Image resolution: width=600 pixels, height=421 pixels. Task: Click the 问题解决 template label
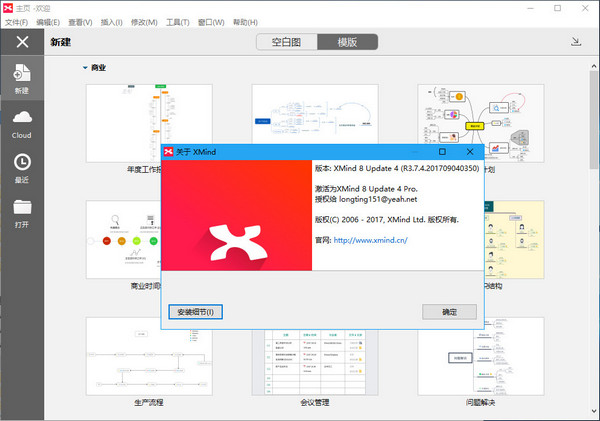coord(481,402)
